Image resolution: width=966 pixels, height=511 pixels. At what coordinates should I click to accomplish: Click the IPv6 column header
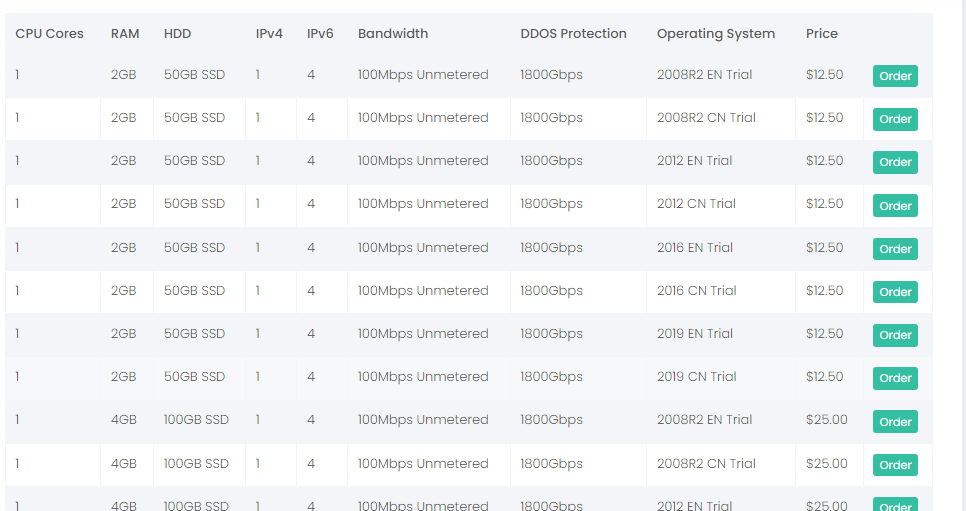[x=320, y=34]
